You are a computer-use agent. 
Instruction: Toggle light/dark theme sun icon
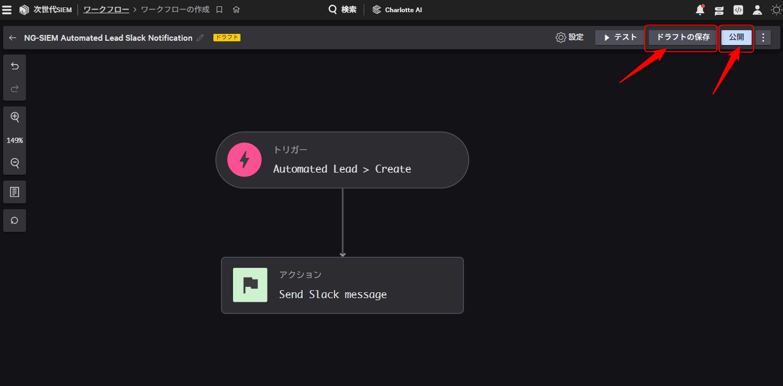[776, 10]
